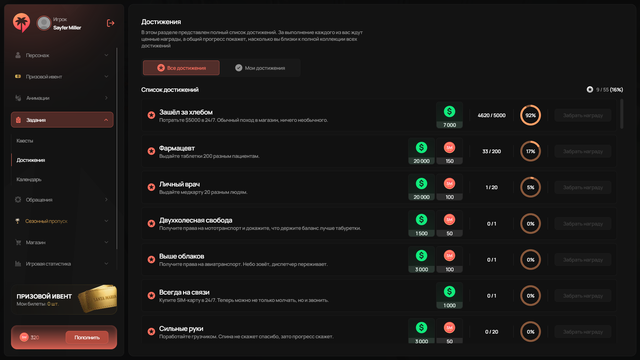Select Достижения submenu item
The image size is (640, 360).
click(31, 160)
